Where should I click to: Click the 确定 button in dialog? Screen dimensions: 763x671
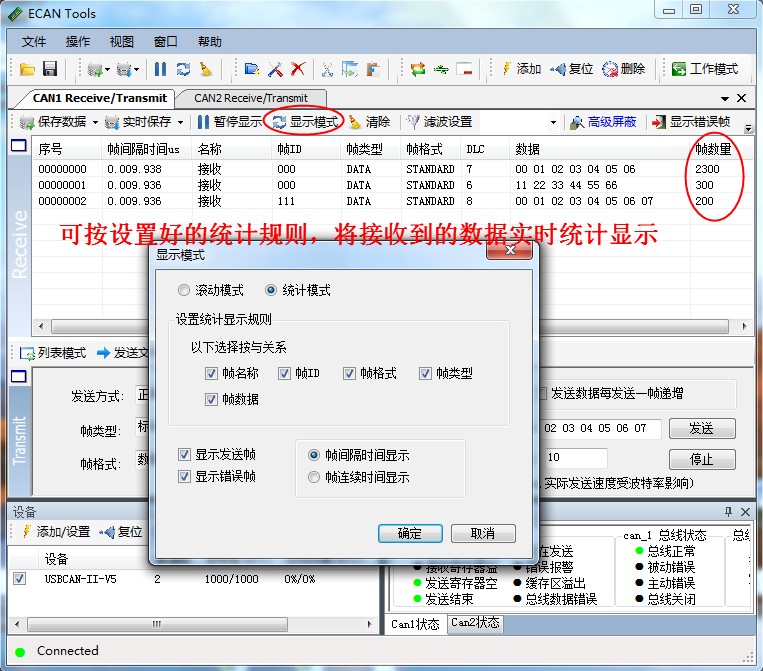pos(410,533)
